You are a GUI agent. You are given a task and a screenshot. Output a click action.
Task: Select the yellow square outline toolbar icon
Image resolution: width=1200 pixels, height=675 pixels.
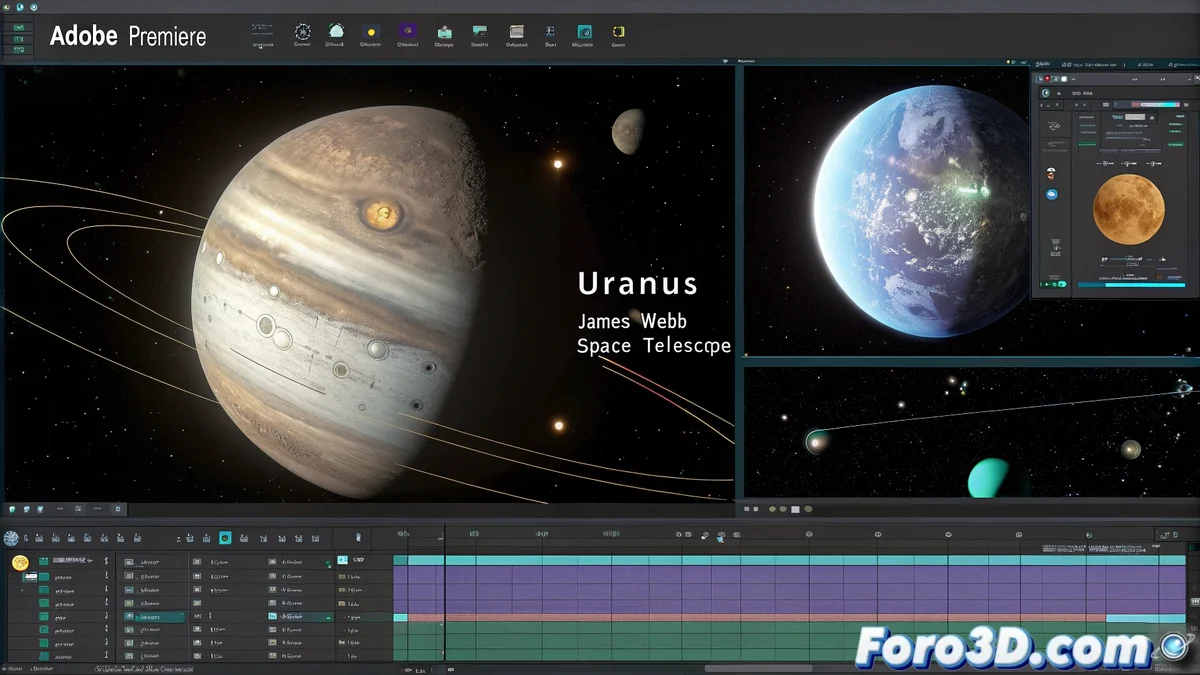point(618,32)
